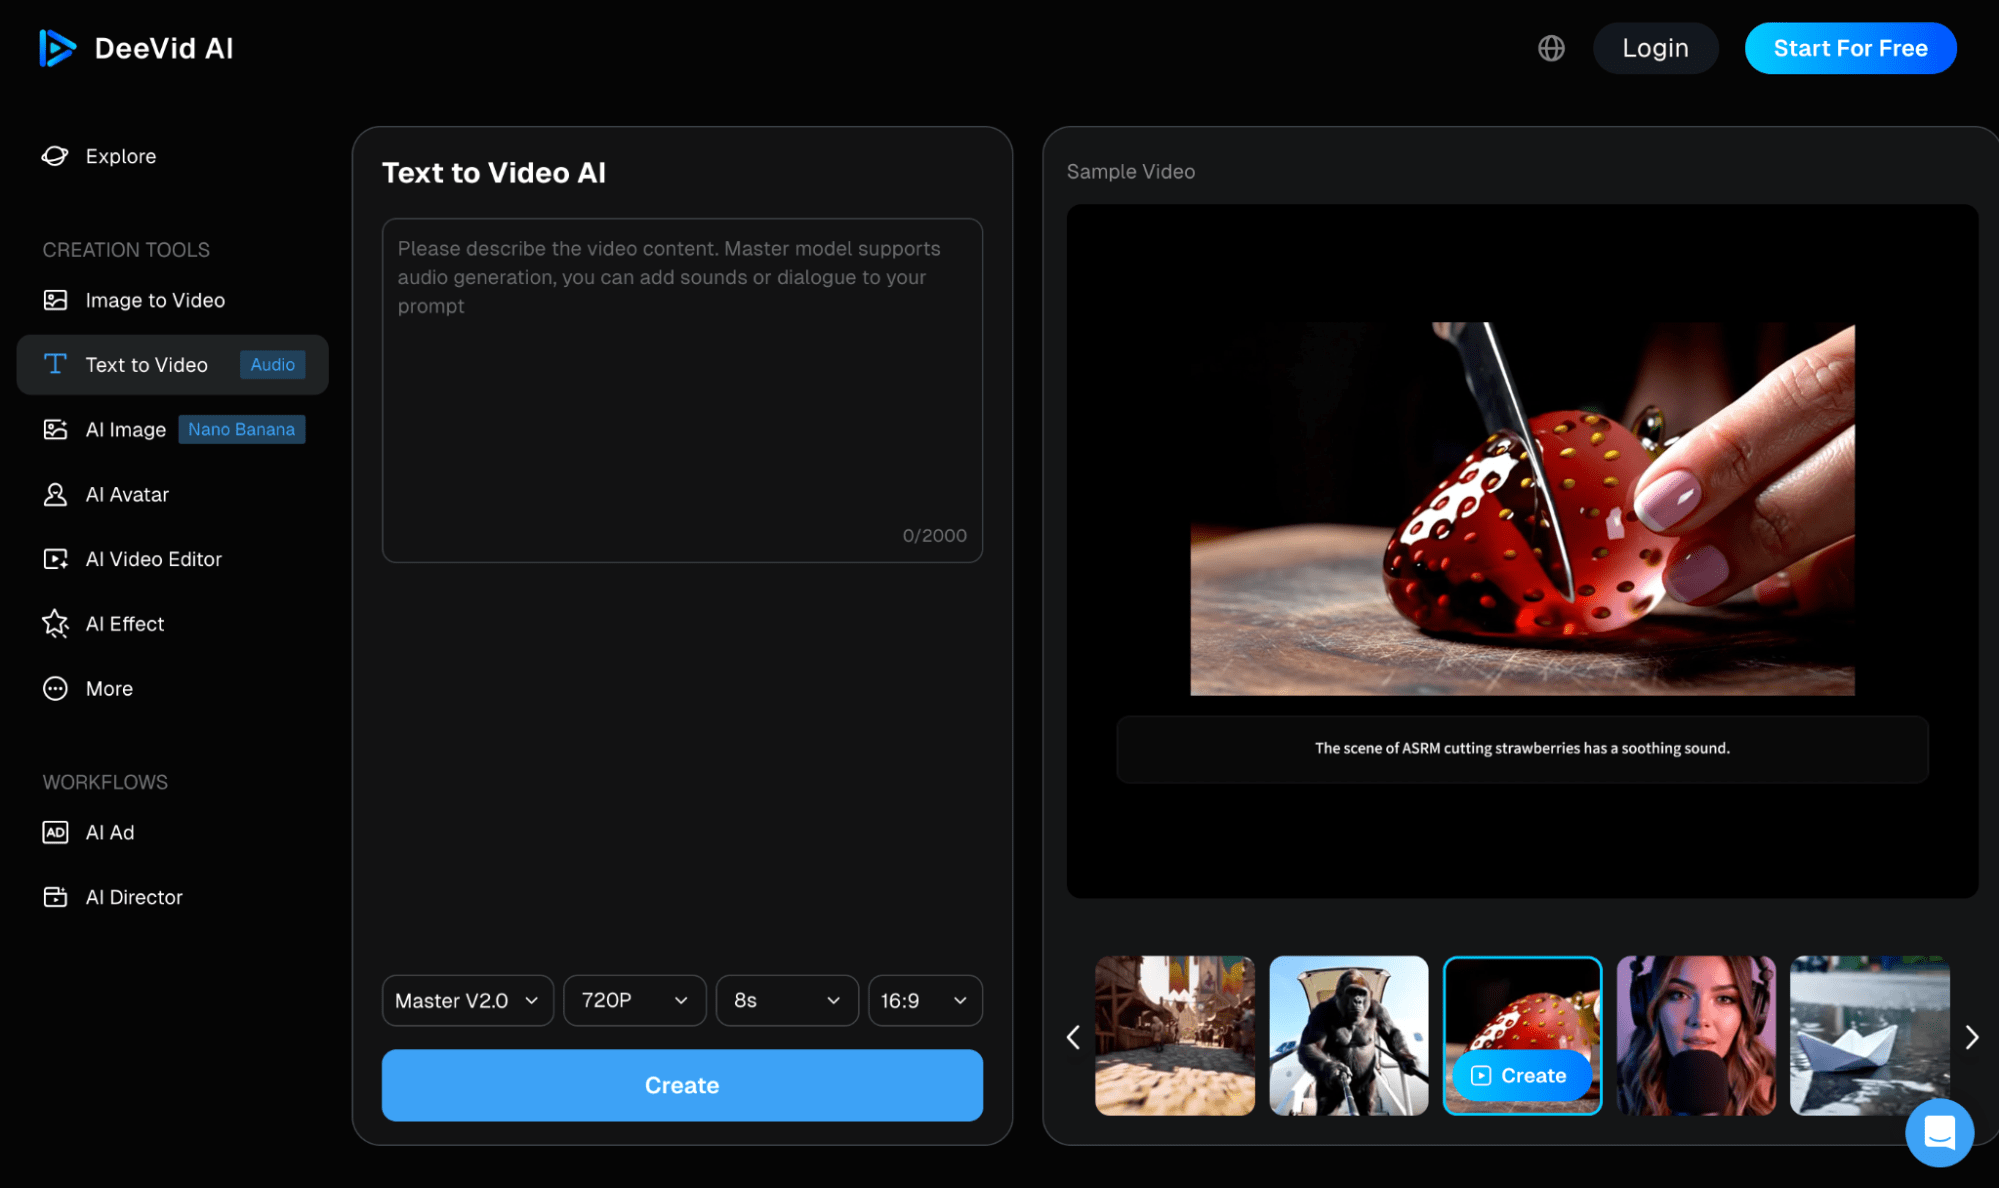1999x1188 pixels.
Task: Select the Image to Video tool
Action: pyautogui.click(x=155, y=299)
